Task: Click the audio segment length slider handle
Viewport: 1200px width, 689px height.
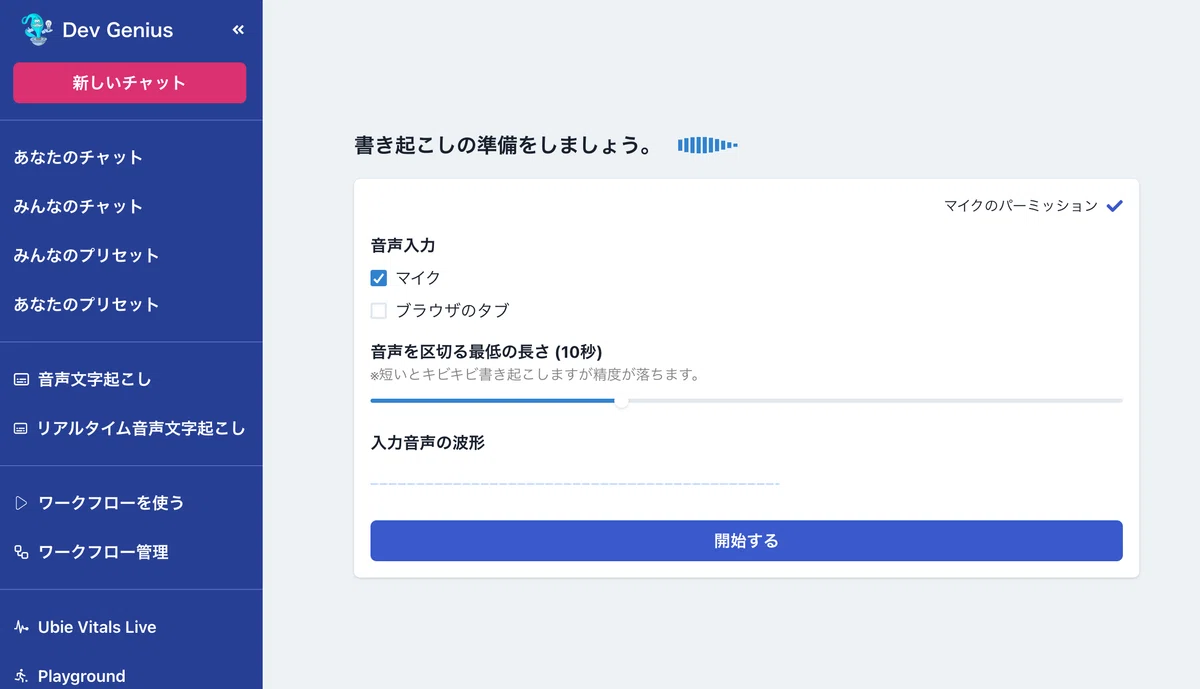Action: tap(622, 401)
